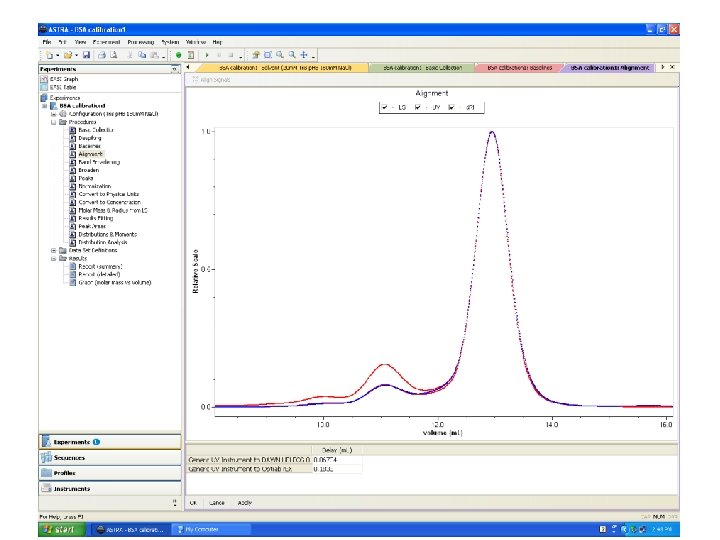Click the Cut scissors toolbar icon
The width and height of the screenshot is (720, 540).
tap(130, 55)
